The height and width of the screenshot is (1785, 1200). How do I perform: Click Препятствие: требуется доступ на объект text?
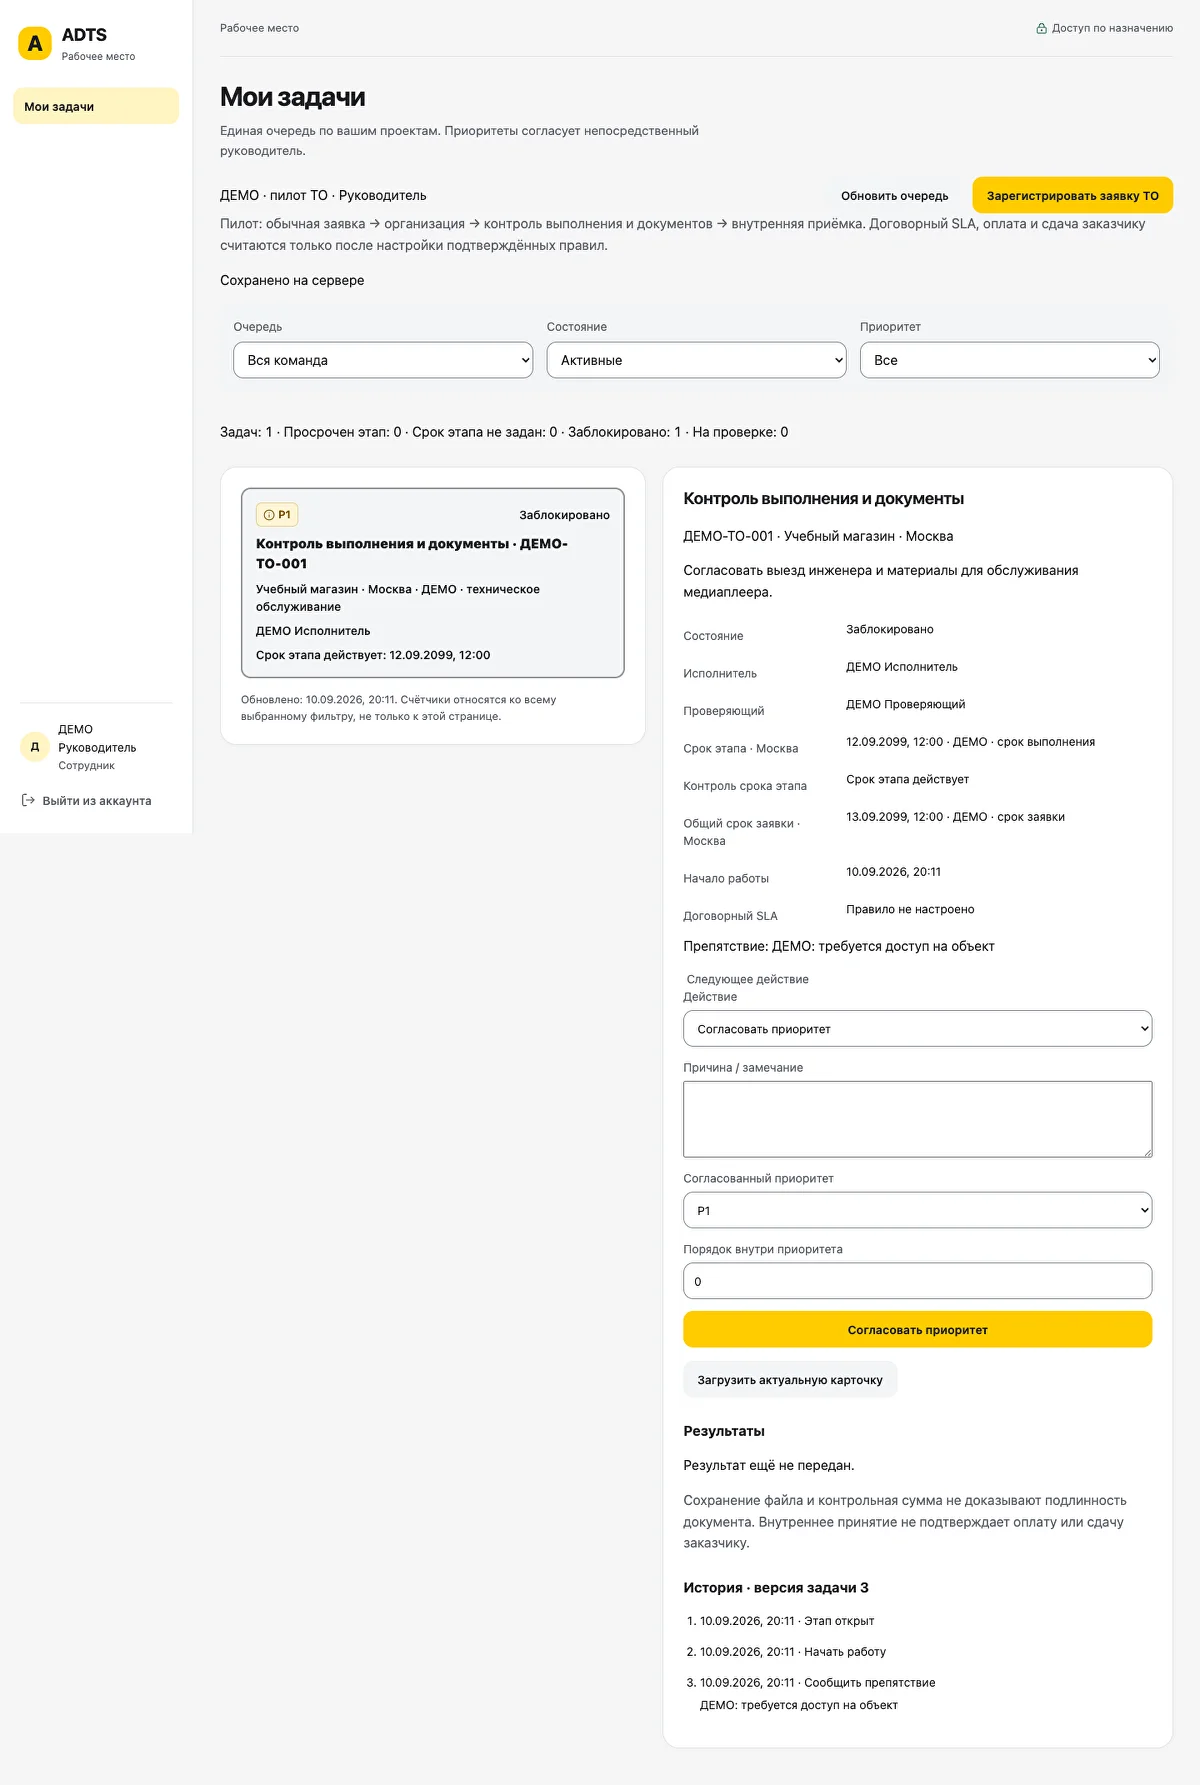click(x=838, y=946)
